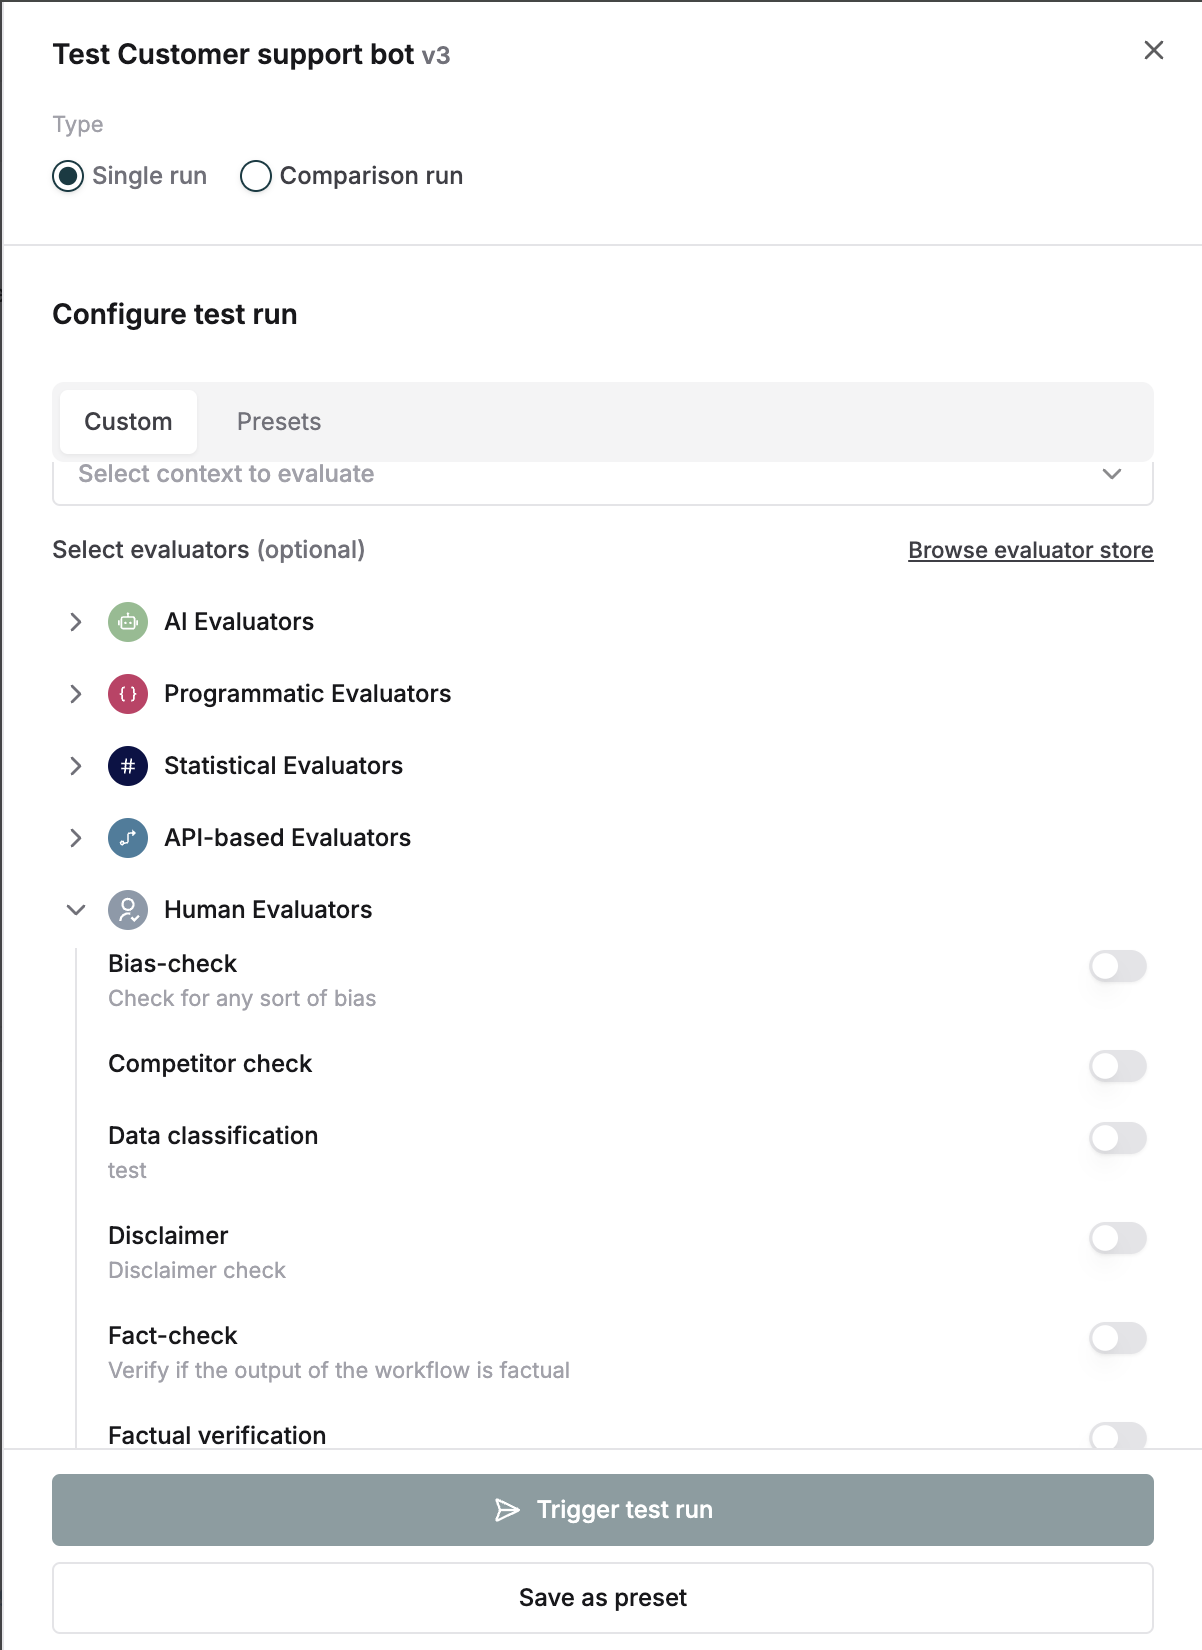Switch to the Presets tab
Screen dimensions: 1202x1650
[278, 421]
